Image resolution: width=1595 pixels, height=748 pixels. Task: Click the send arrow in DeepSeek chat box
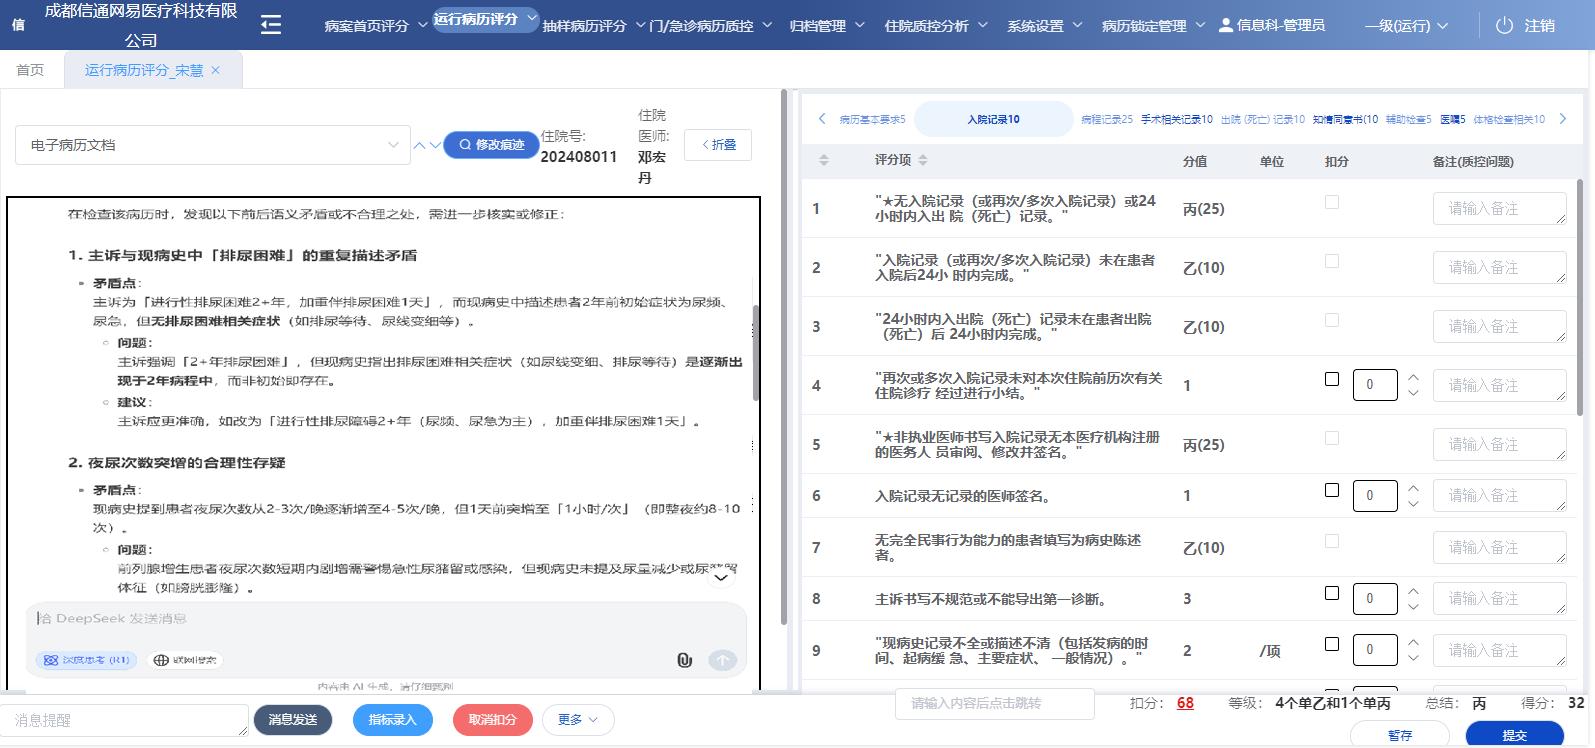pos(722,660)
